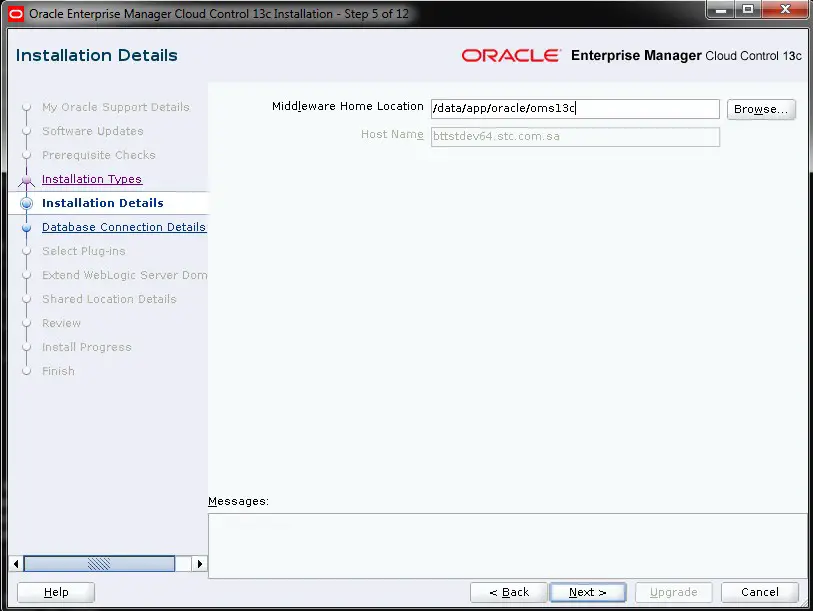Click the disabled Host Name field
The height and width of the screenshot is (611, 813).
tap(575, 137)
